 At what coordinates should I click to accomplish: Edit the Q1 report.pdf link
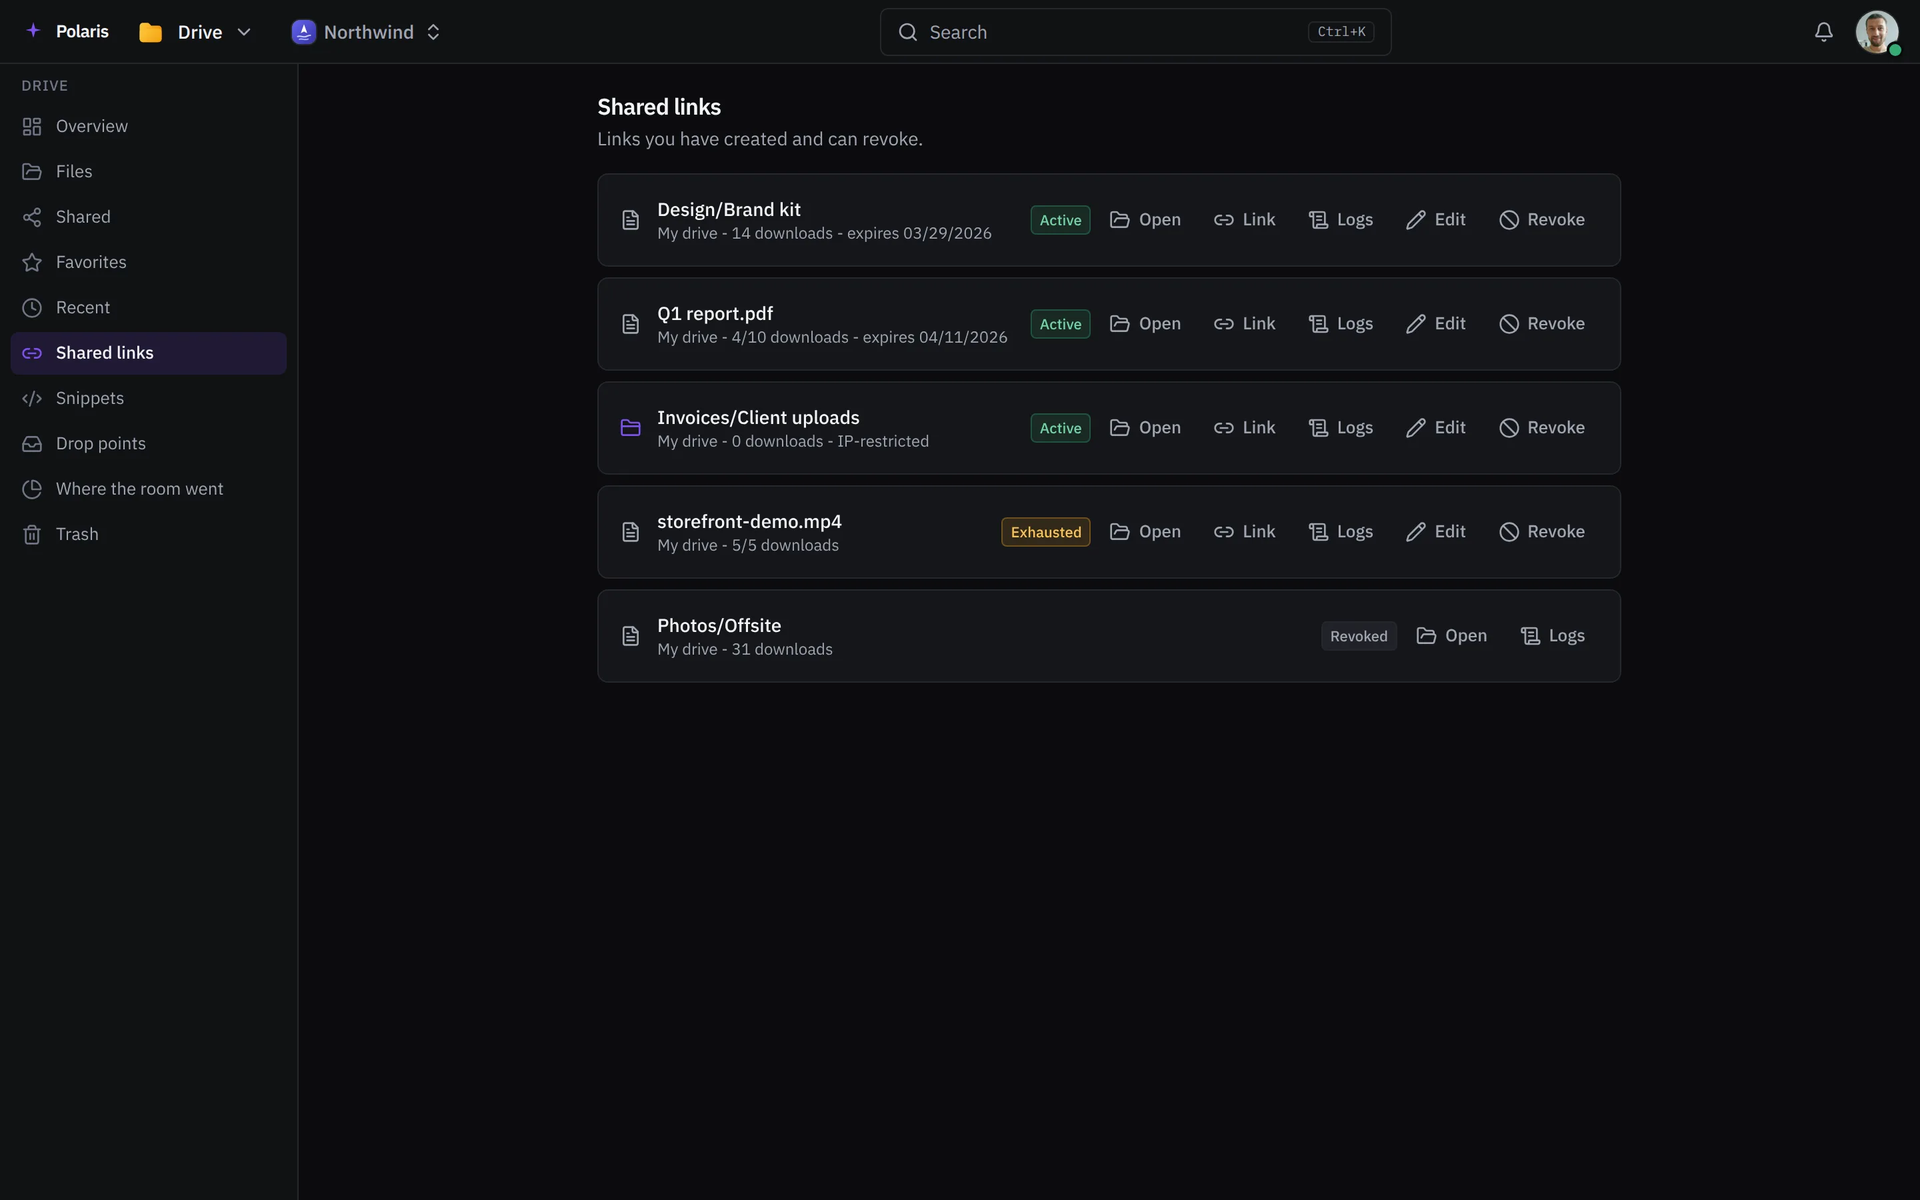click(x=1435, y=324)
